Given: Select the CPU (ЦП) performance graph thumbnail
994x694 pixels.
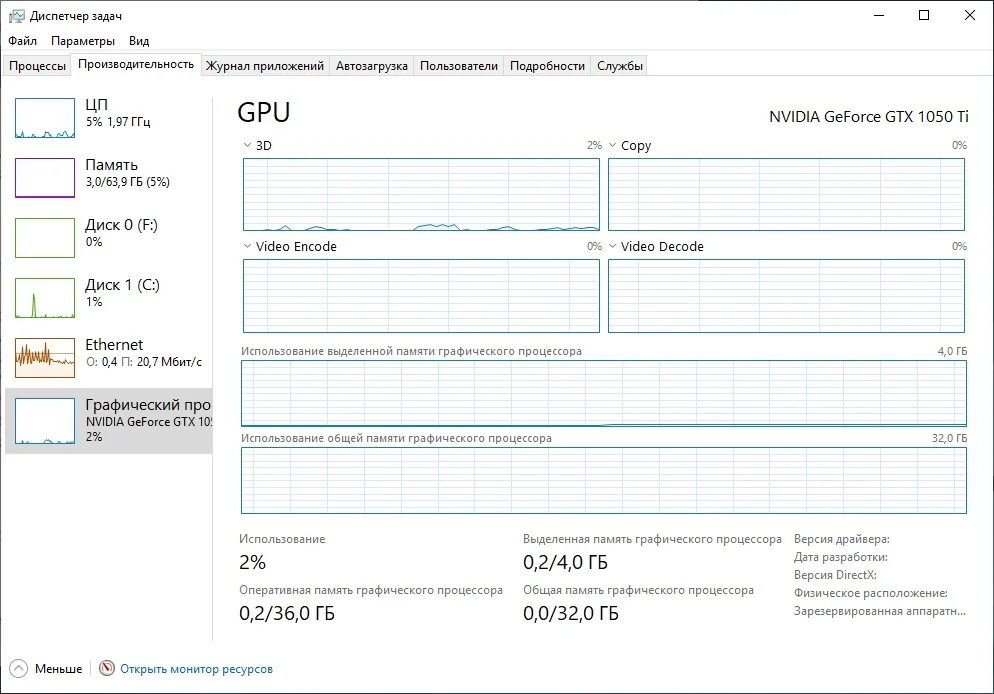Looking at the screenshot, I should (x=45, y=118).
